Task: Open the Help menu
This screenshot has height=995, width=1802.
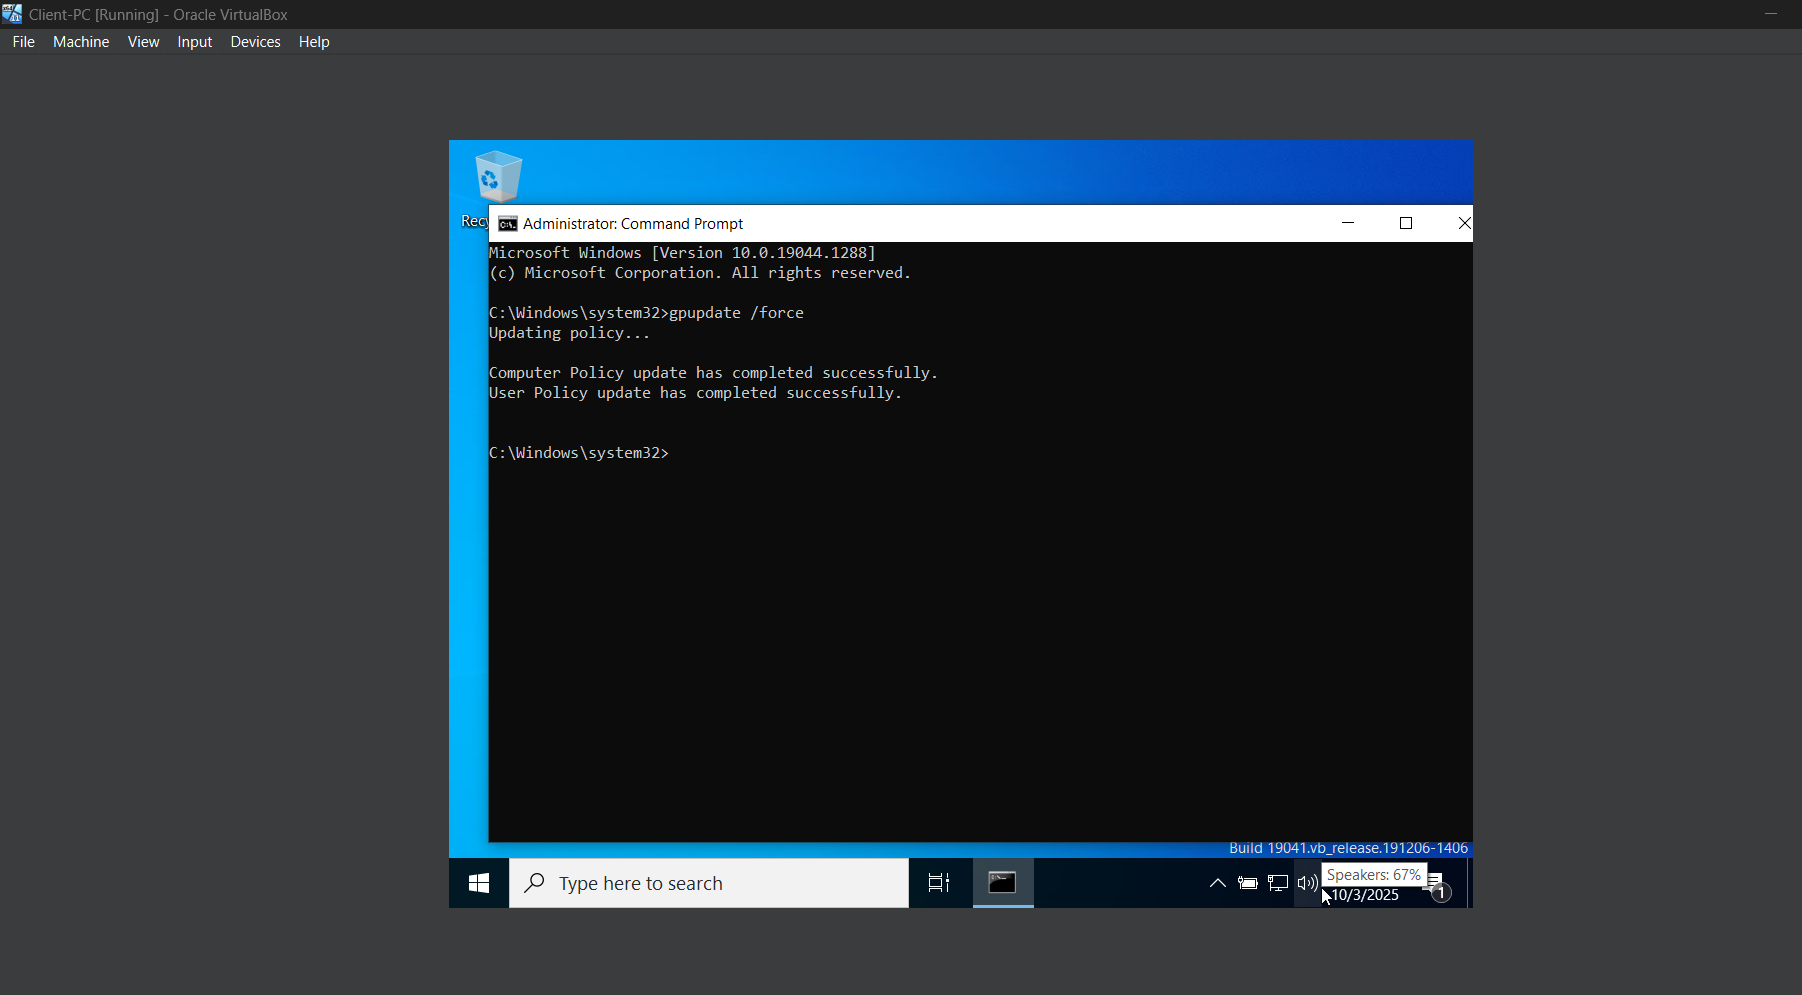Action: click(314, 42)
